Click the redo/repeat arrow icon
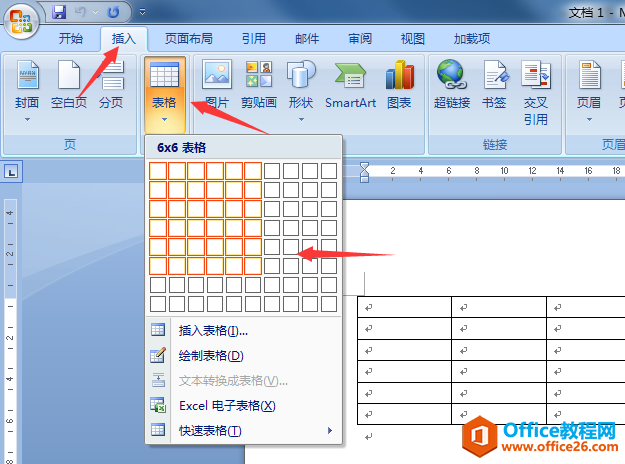625x464 pixels. point(113,12)
